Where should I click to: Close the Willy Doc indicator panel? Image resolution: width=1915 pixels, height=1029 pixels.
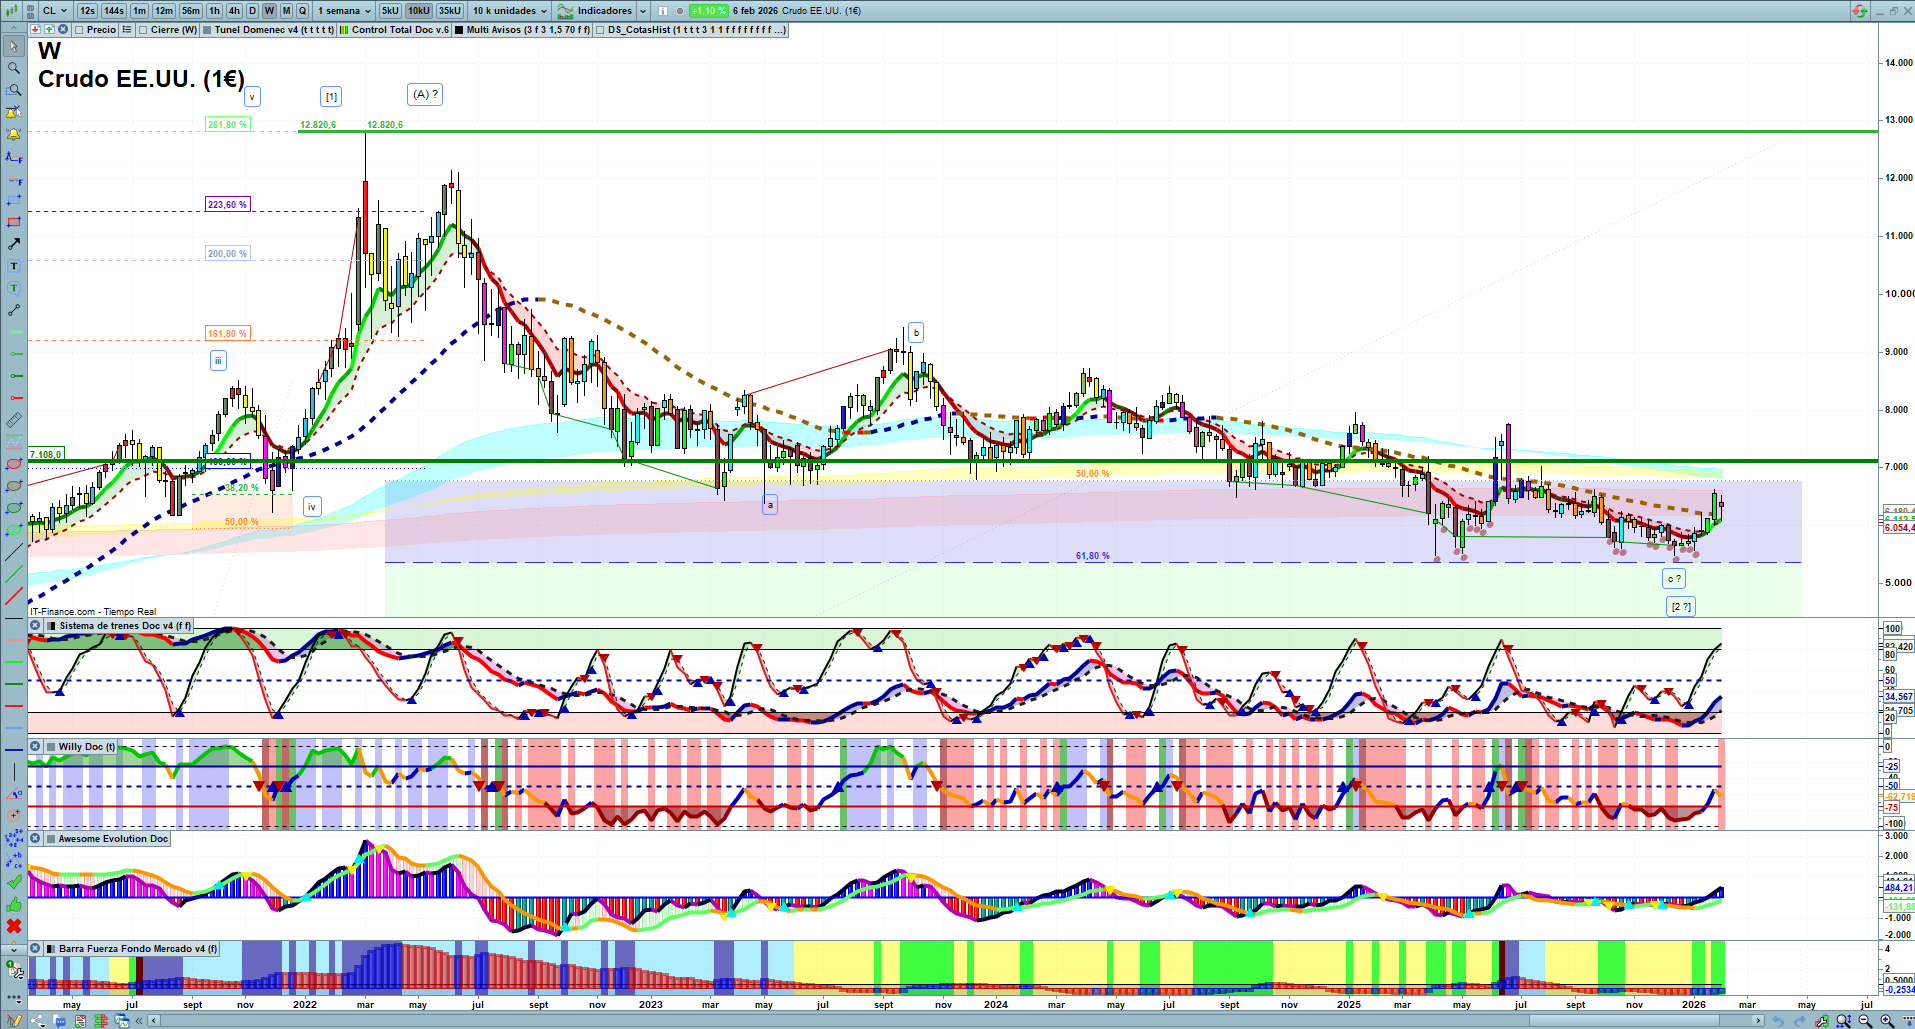36,747
